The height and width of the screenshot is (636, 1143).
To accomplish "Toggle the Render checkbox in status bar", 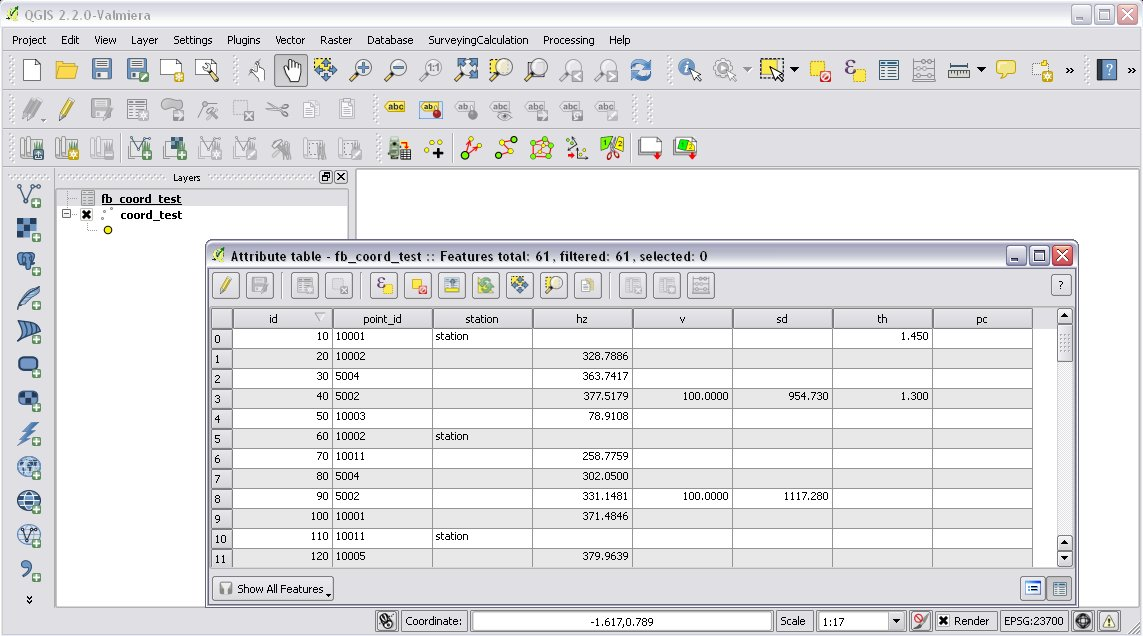I will [944, 621].
